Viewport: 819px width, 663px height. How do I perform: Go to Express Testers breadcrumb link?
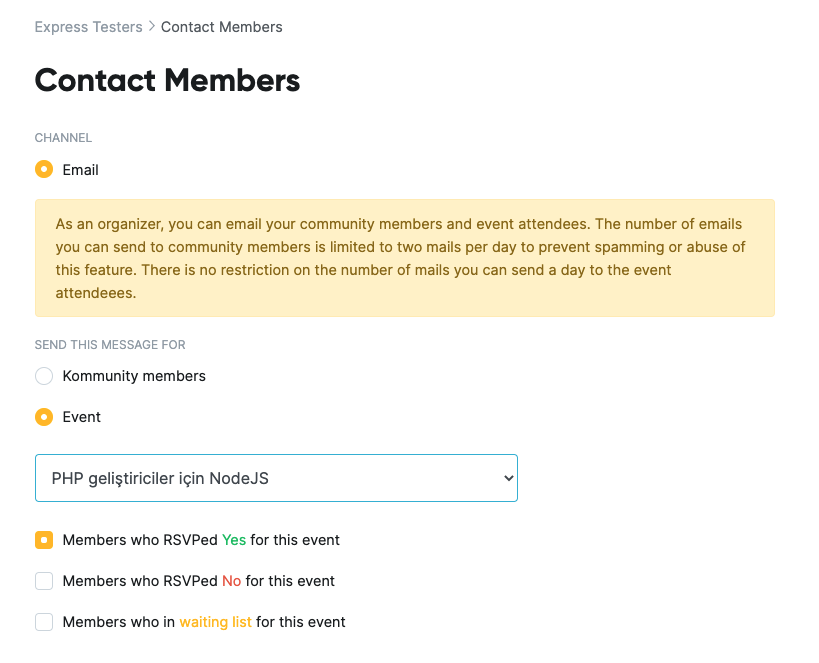(x=88, y=27)
